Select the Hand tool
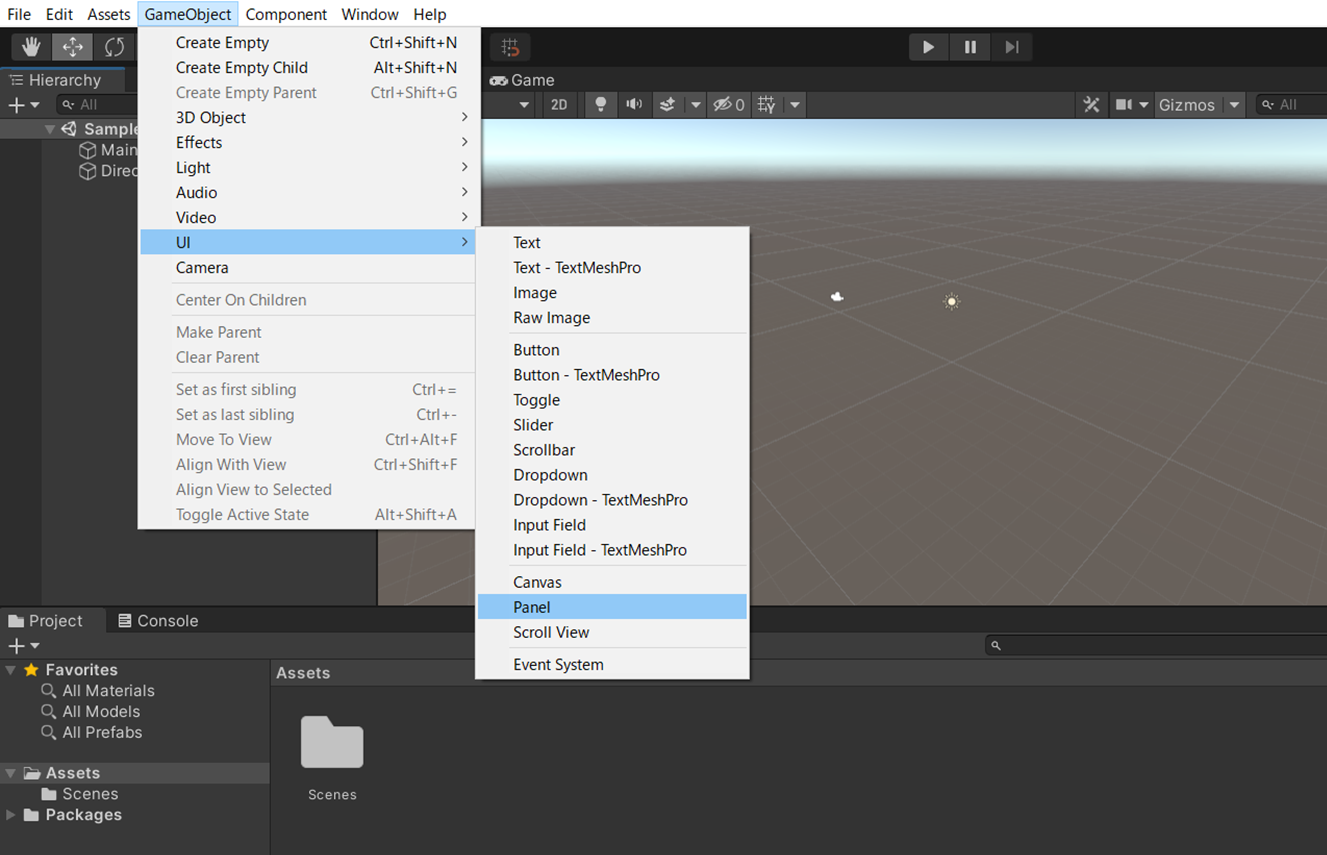The height and width of the screenshot is (855, 1327). [x=30, y=46]
